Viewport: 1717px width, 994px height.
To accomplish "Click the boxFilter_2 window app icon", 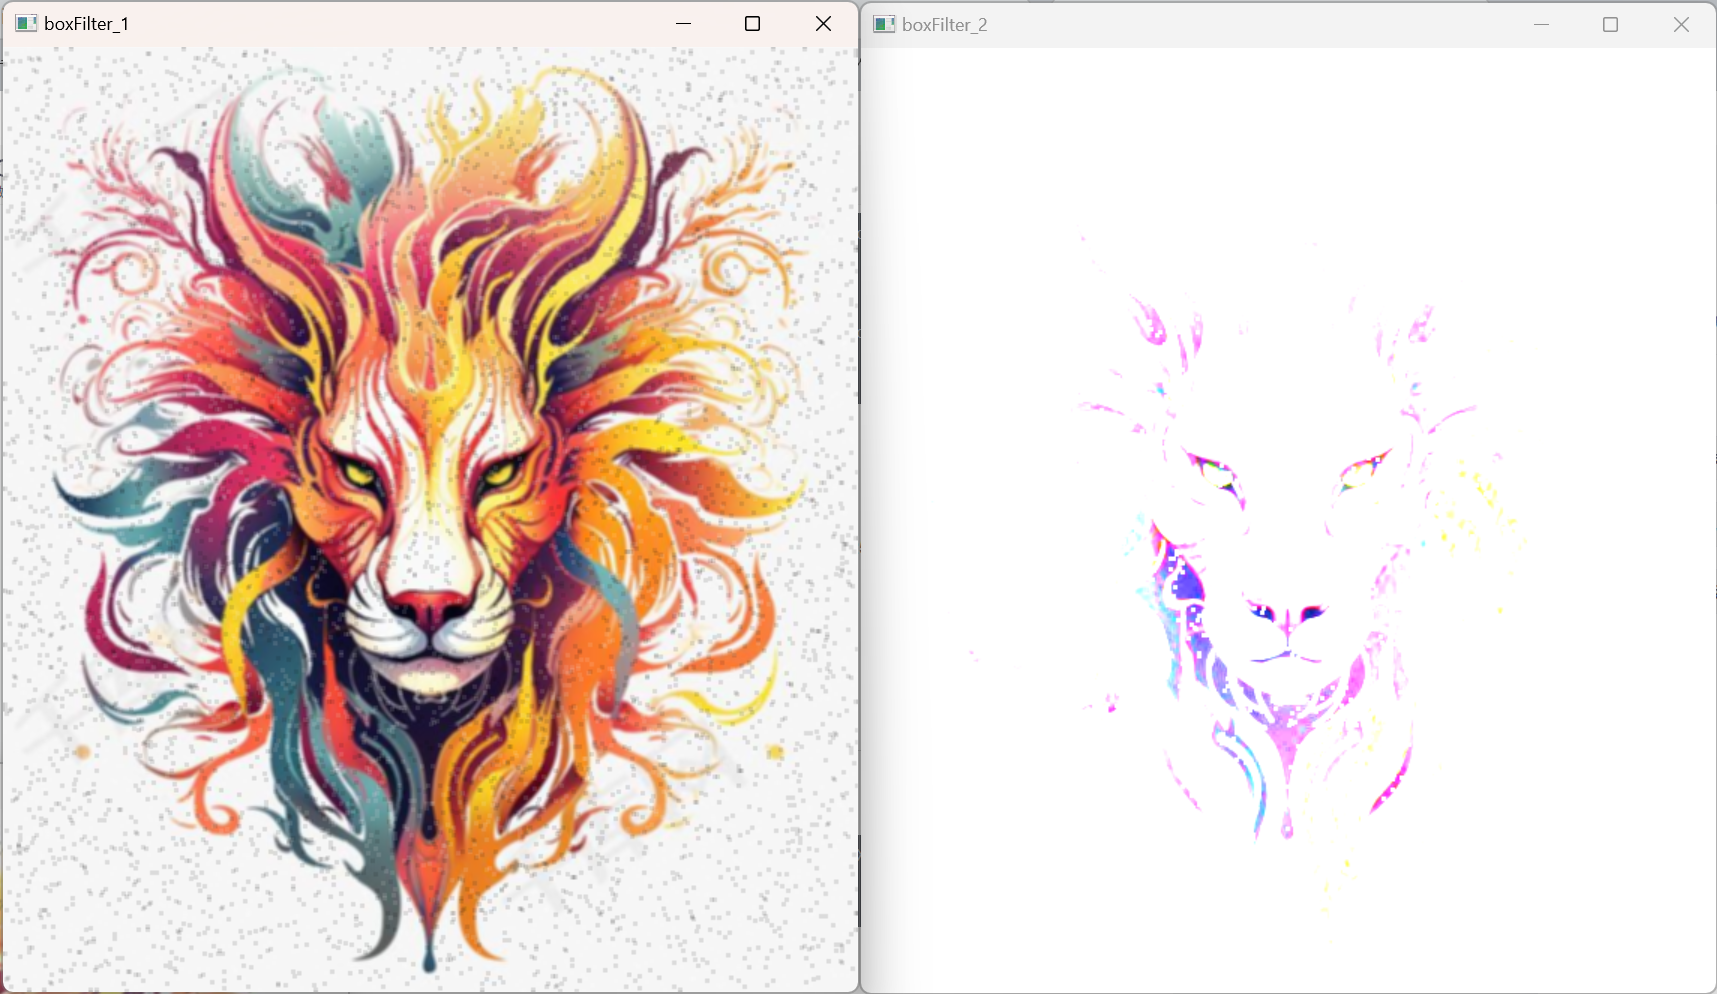I will click(x=884, y=24).
